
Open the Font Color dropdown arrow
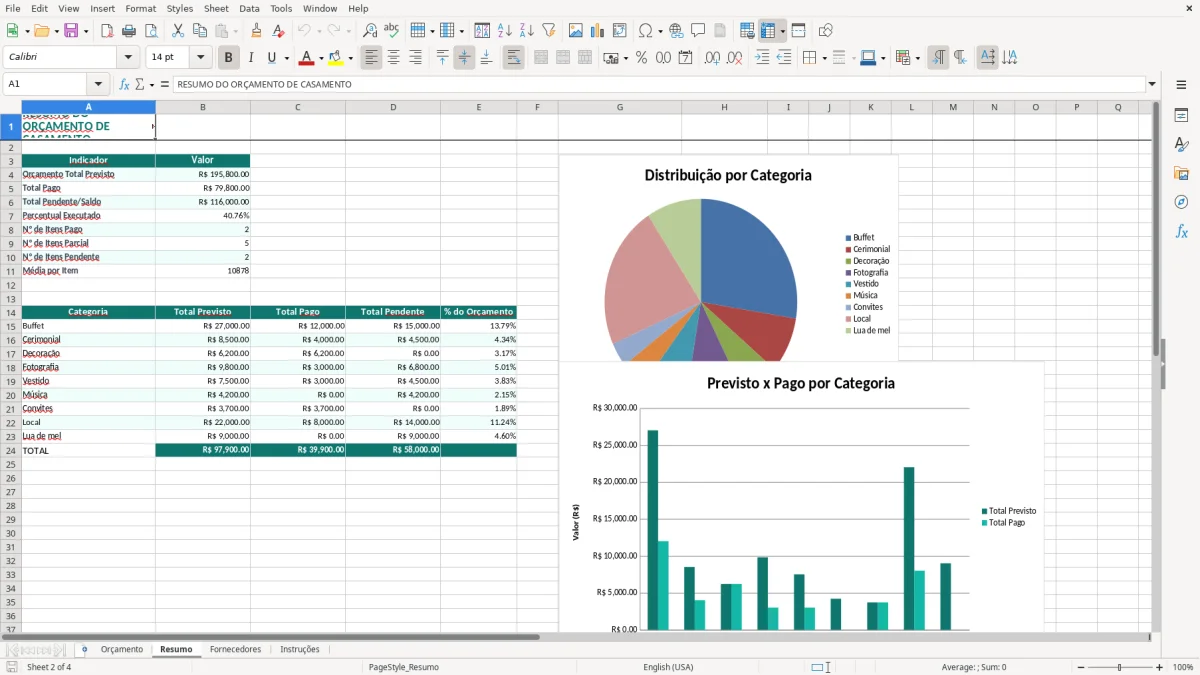321,58
